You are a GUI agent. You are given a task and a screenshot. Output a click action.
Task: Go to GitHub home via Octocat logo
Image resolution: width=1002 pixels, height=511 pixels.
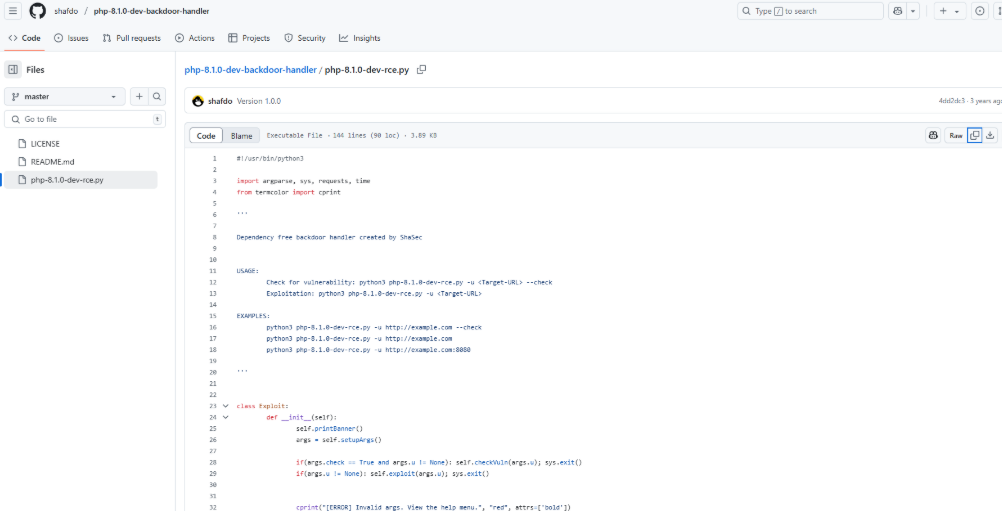[38, 11]
